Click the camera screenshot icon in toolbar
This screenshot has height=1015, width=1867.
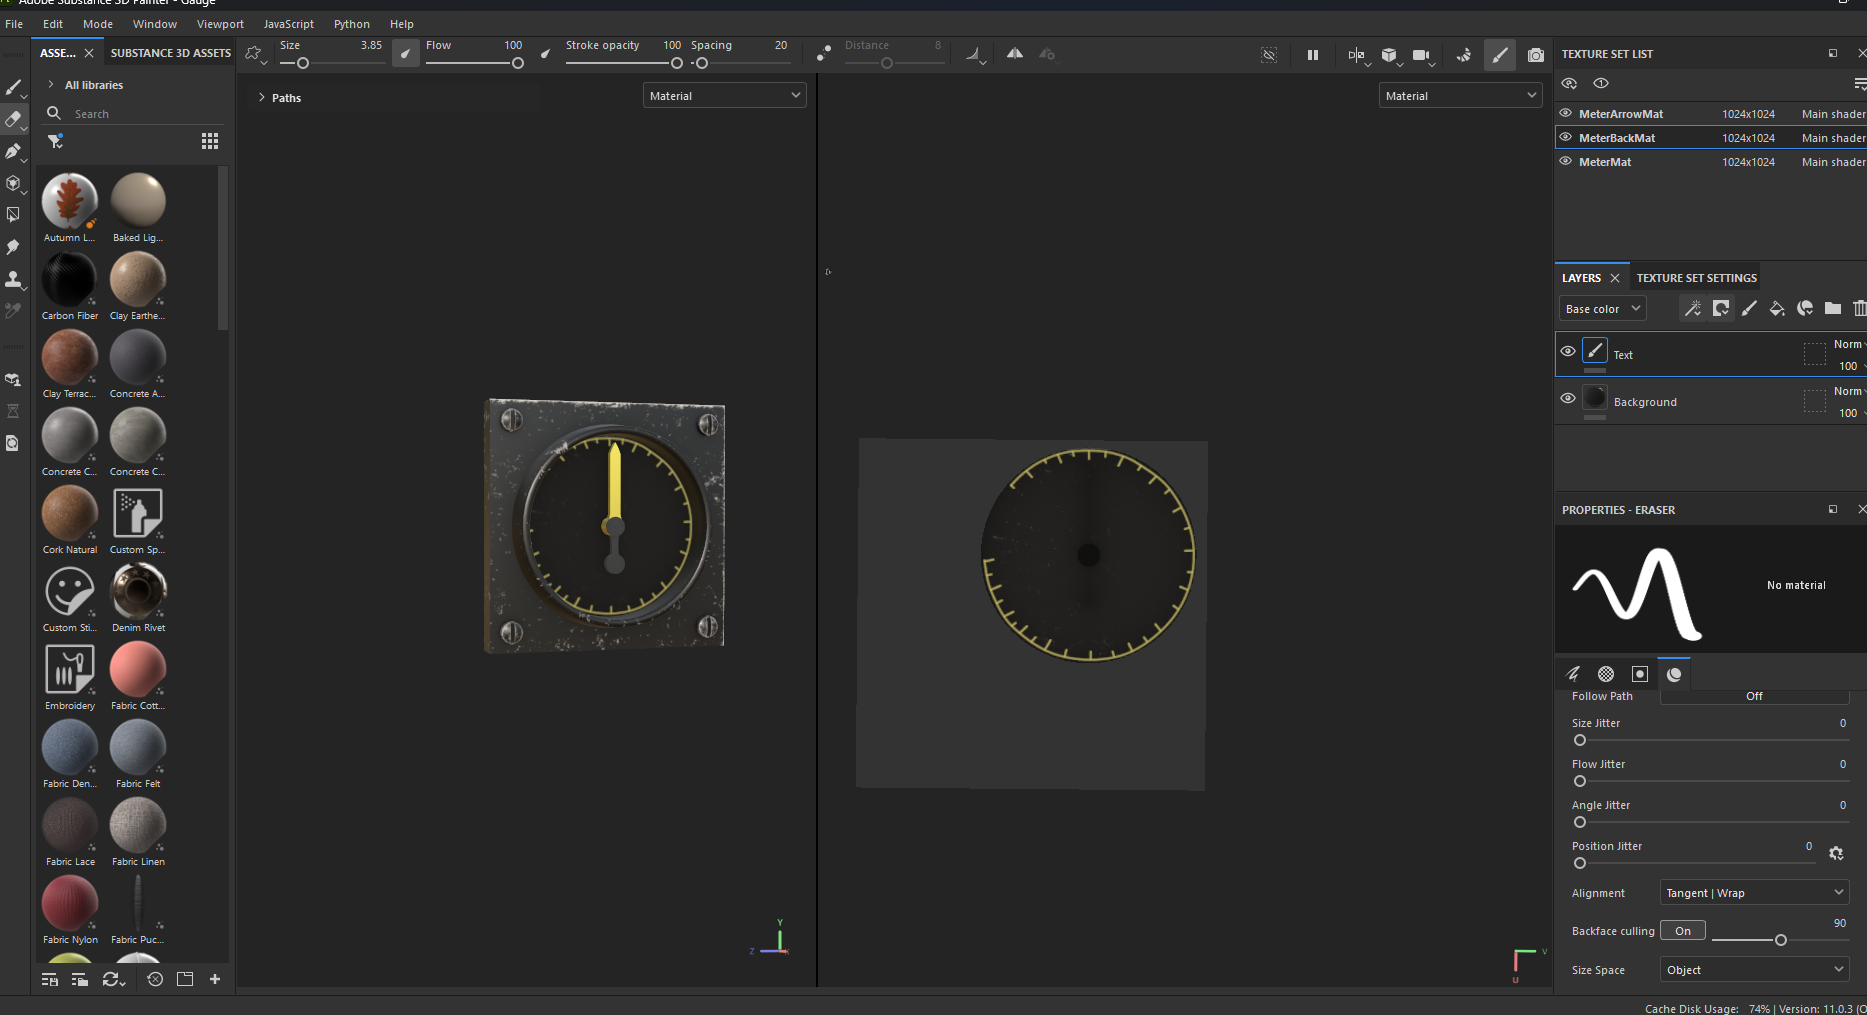pos(1536,55)
